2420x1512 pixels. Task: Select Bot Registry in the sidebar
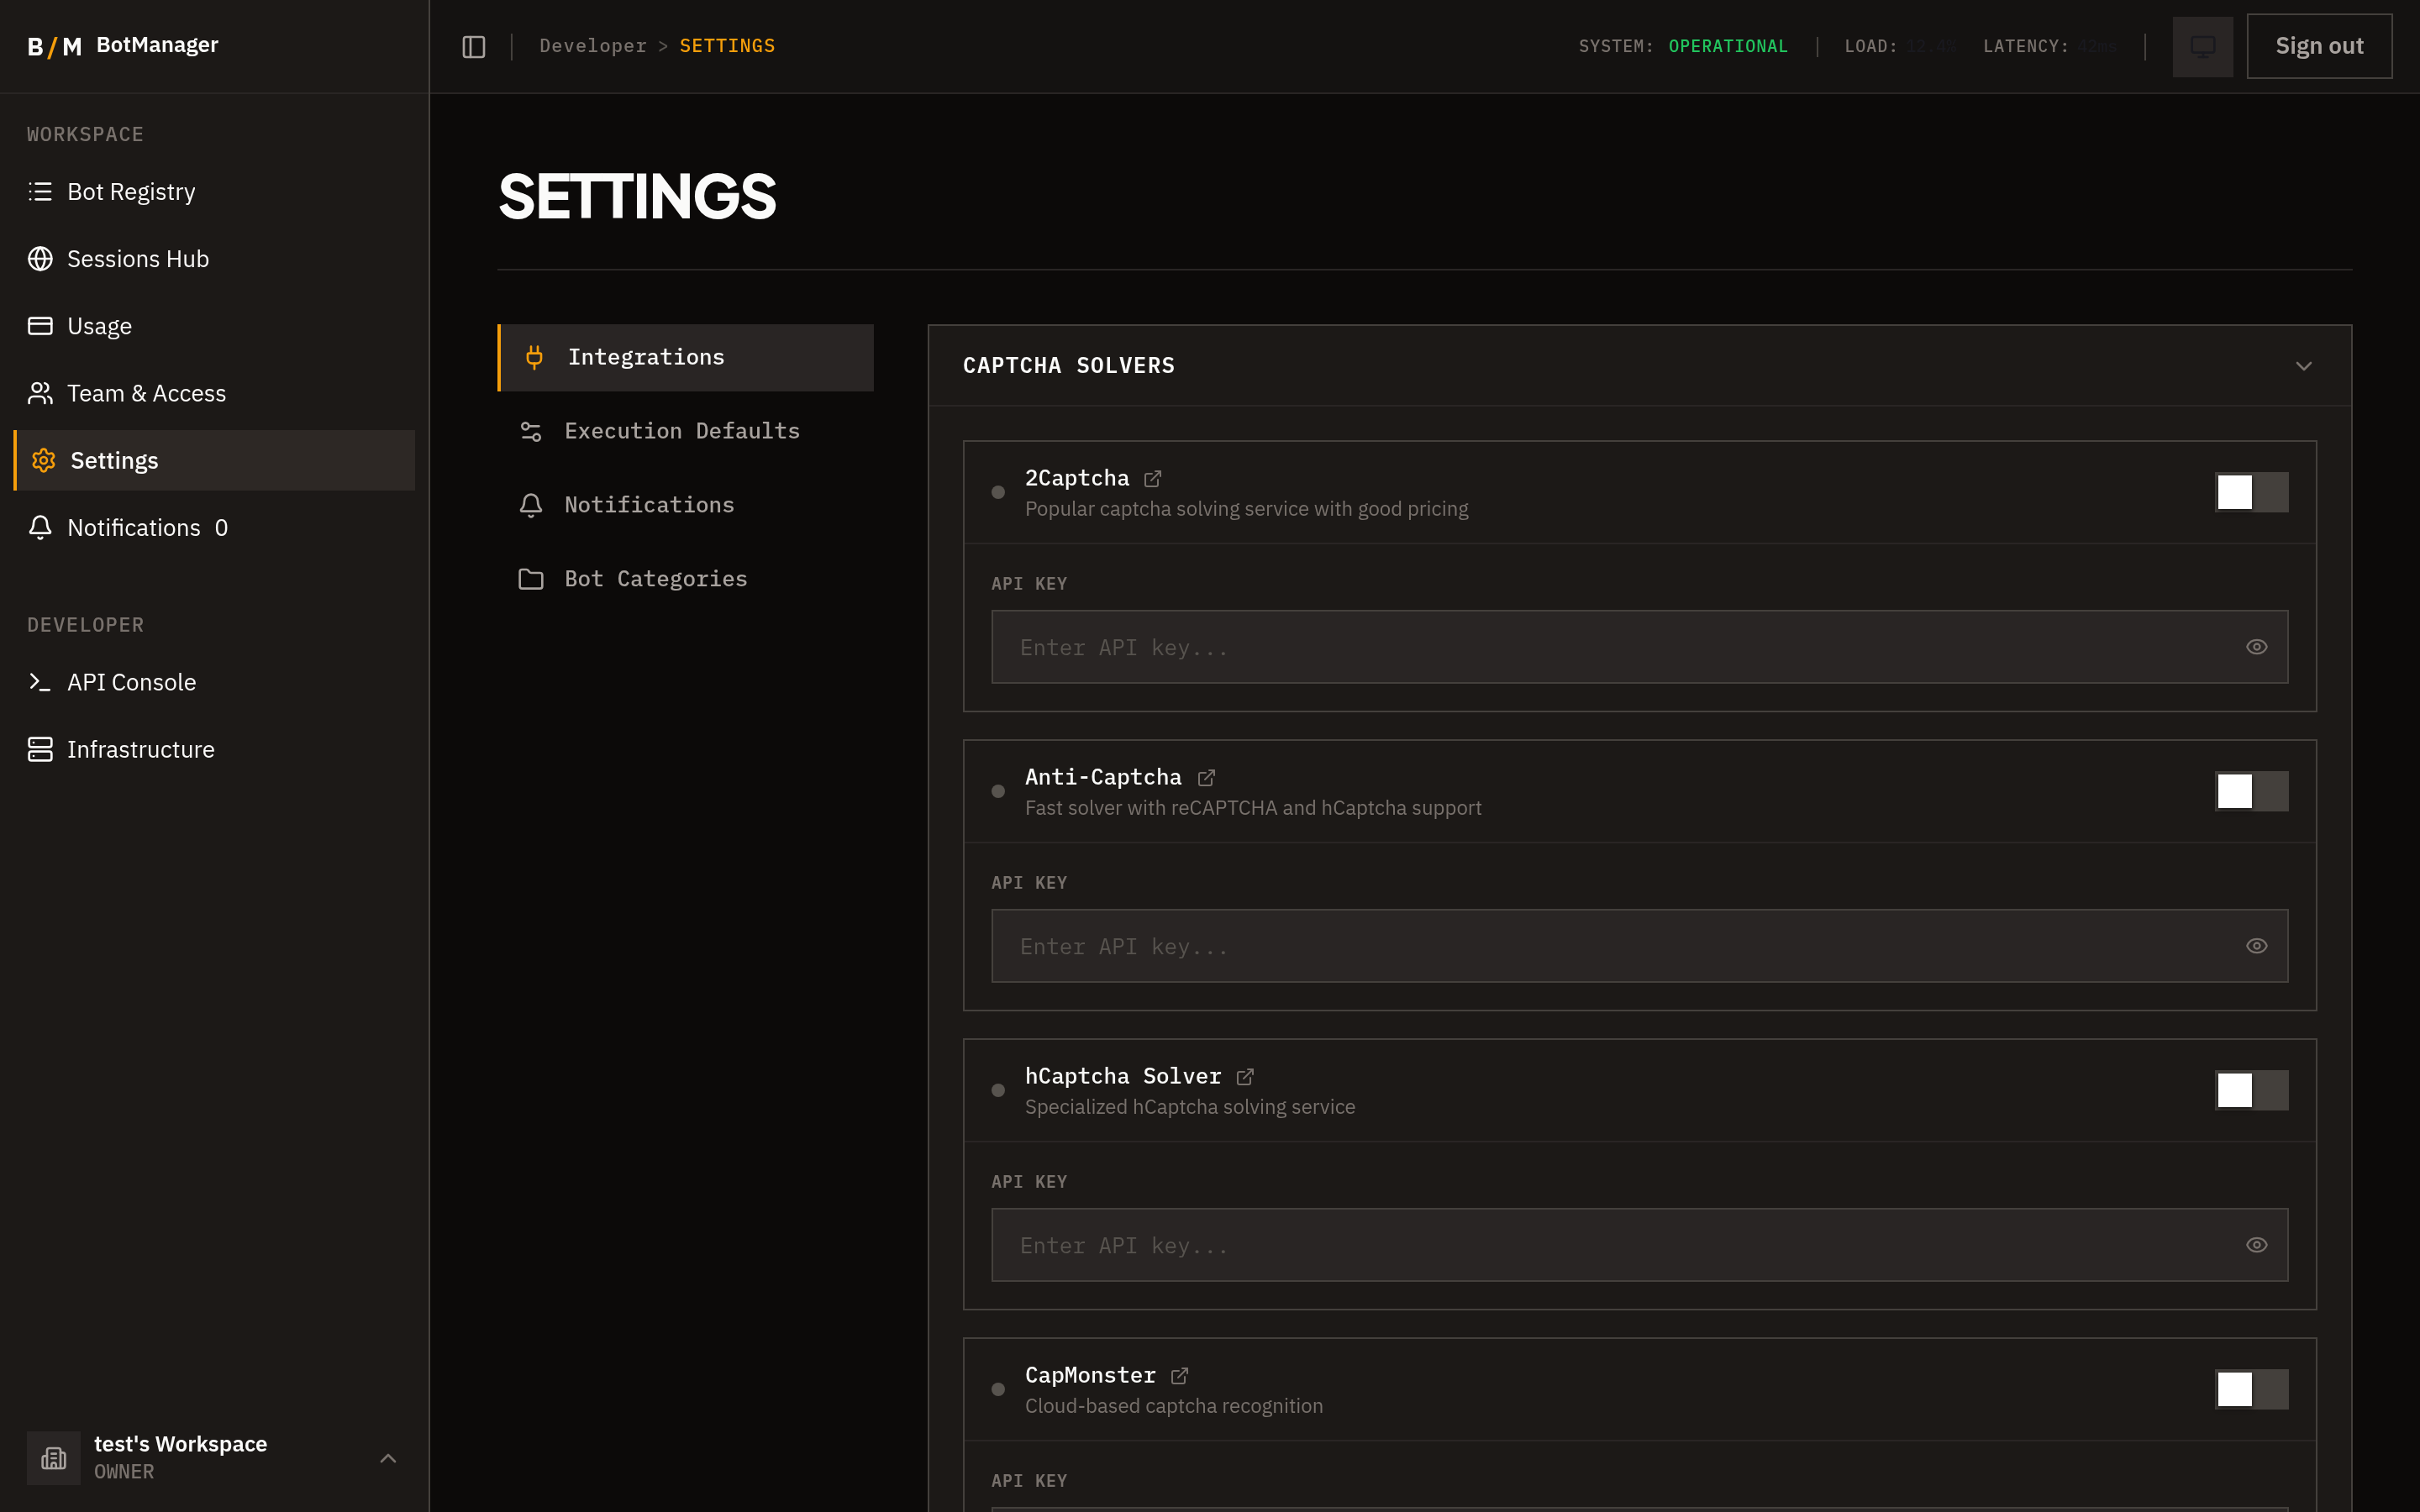coord(130,191)
